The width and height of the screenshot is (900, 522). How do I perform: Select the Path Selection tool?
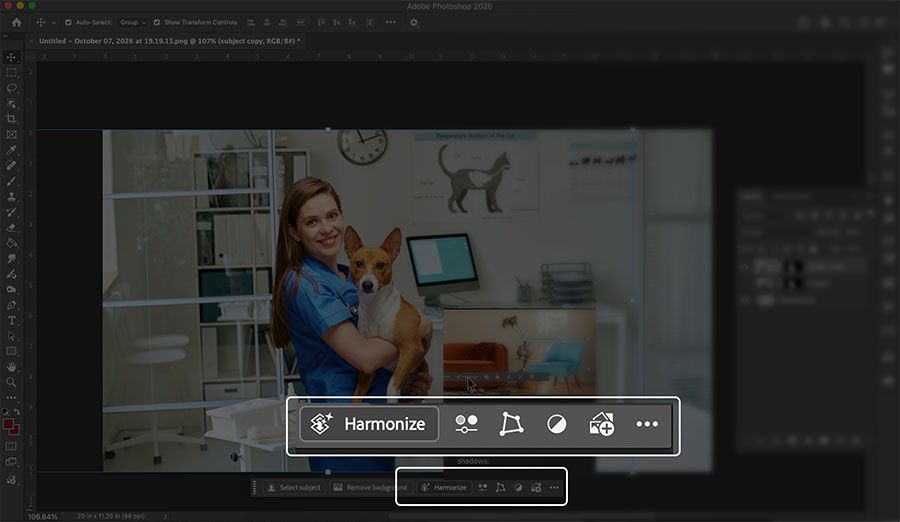click(x=11, y=336)
